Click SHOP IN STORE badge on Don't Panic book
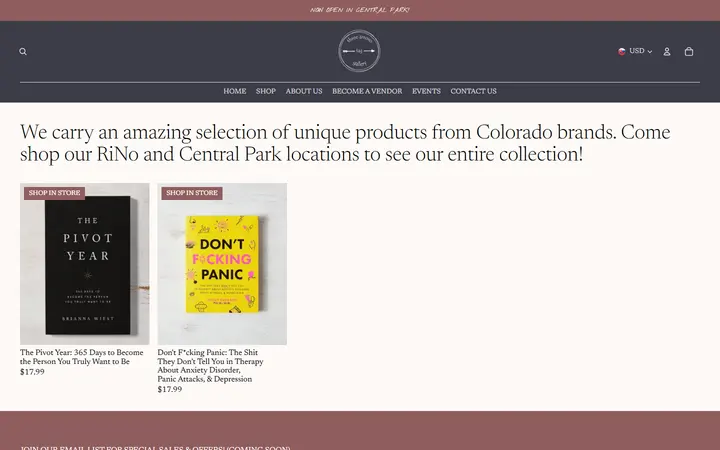Image resolution: width=720 pixels, height=450 pixels. coord(192,193)
